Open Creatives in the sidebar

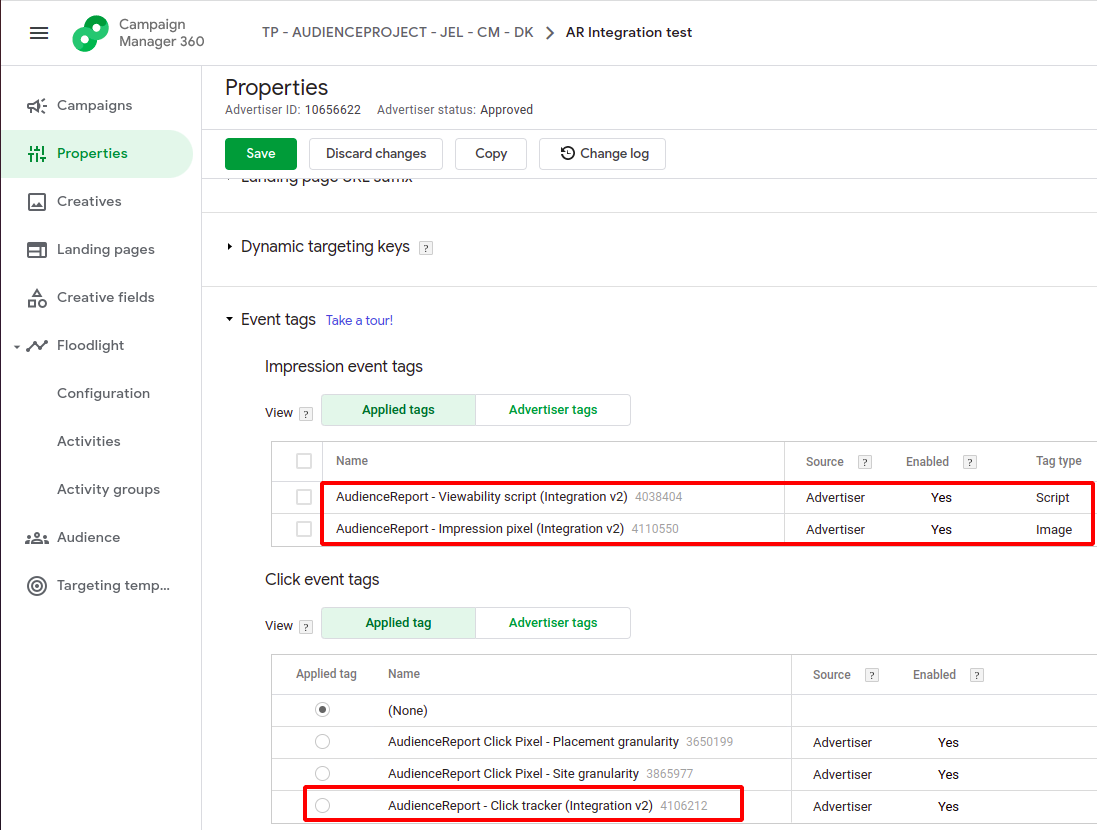[x=89, y=202]
